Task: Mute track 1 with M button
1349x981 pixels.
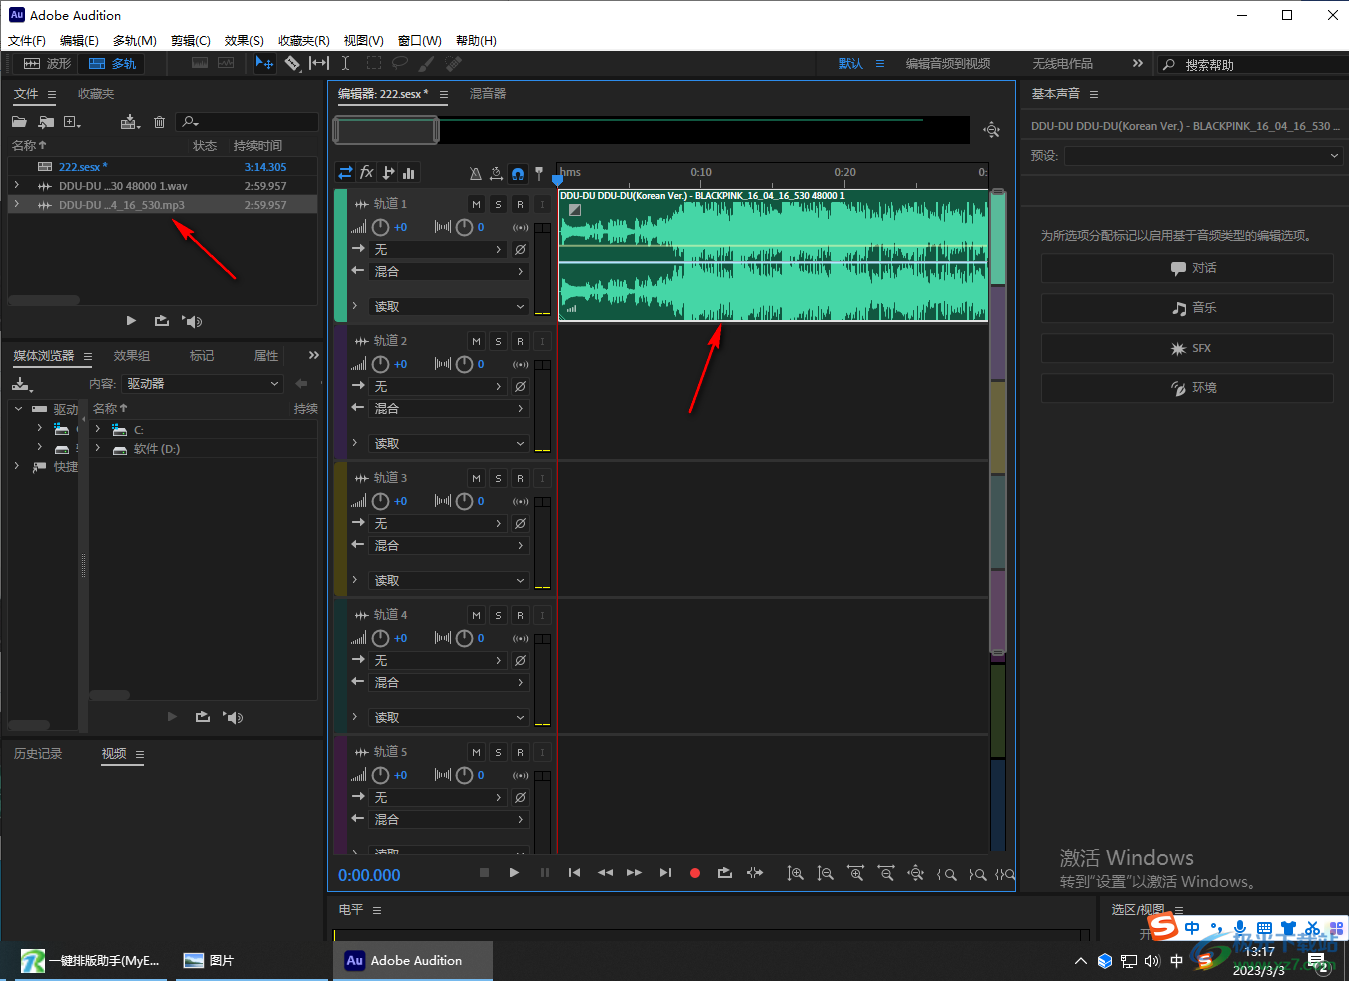Action: pos(476,204)
